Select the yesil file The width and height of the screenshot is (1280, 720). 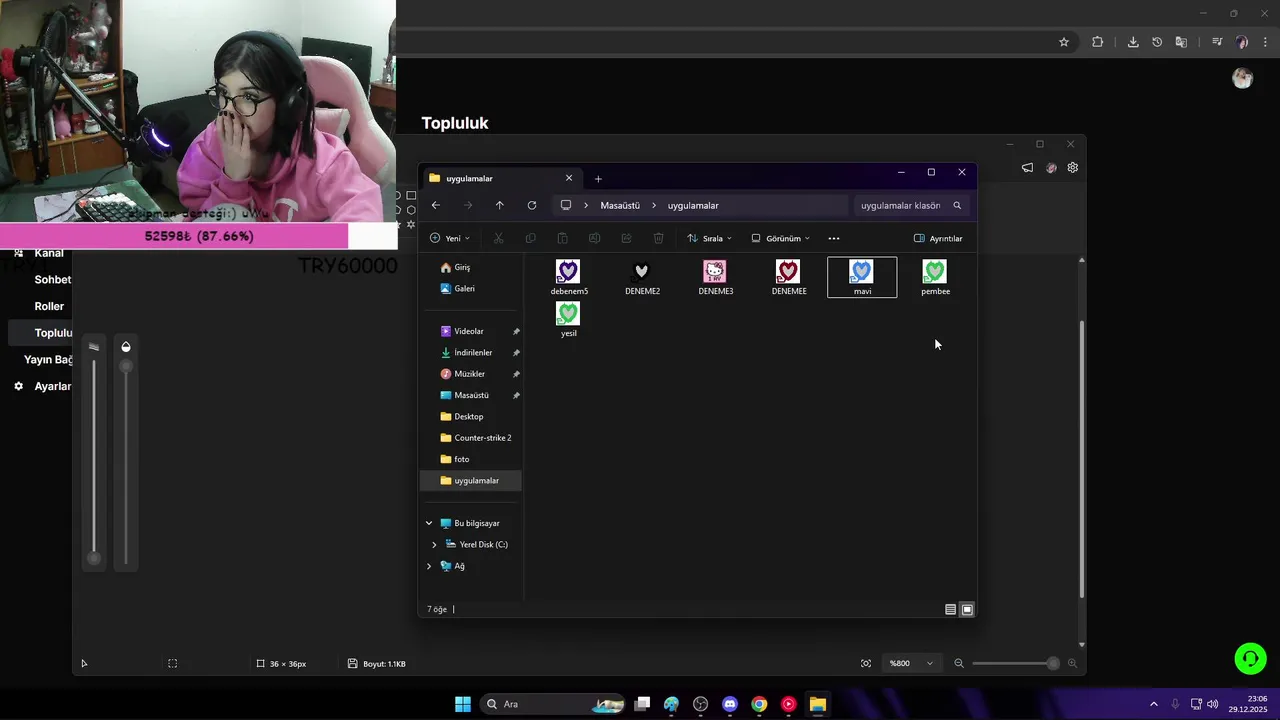tap(569, 319)
